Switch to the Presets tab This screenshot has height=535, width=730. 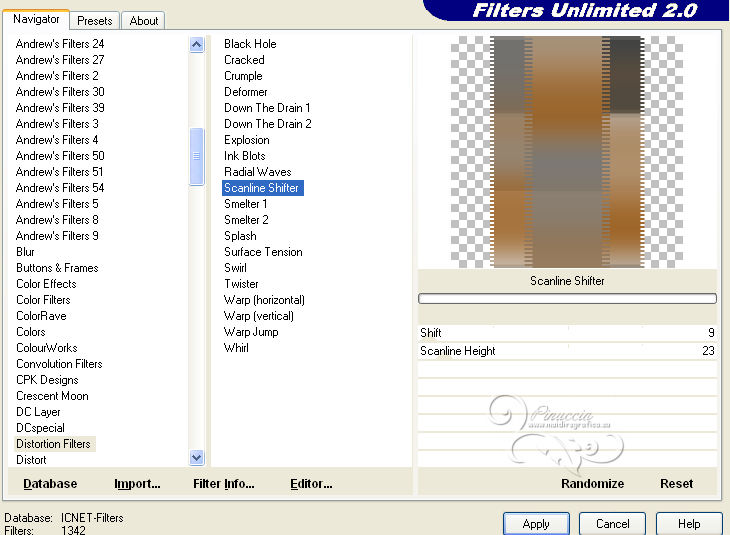pos(95,21)
